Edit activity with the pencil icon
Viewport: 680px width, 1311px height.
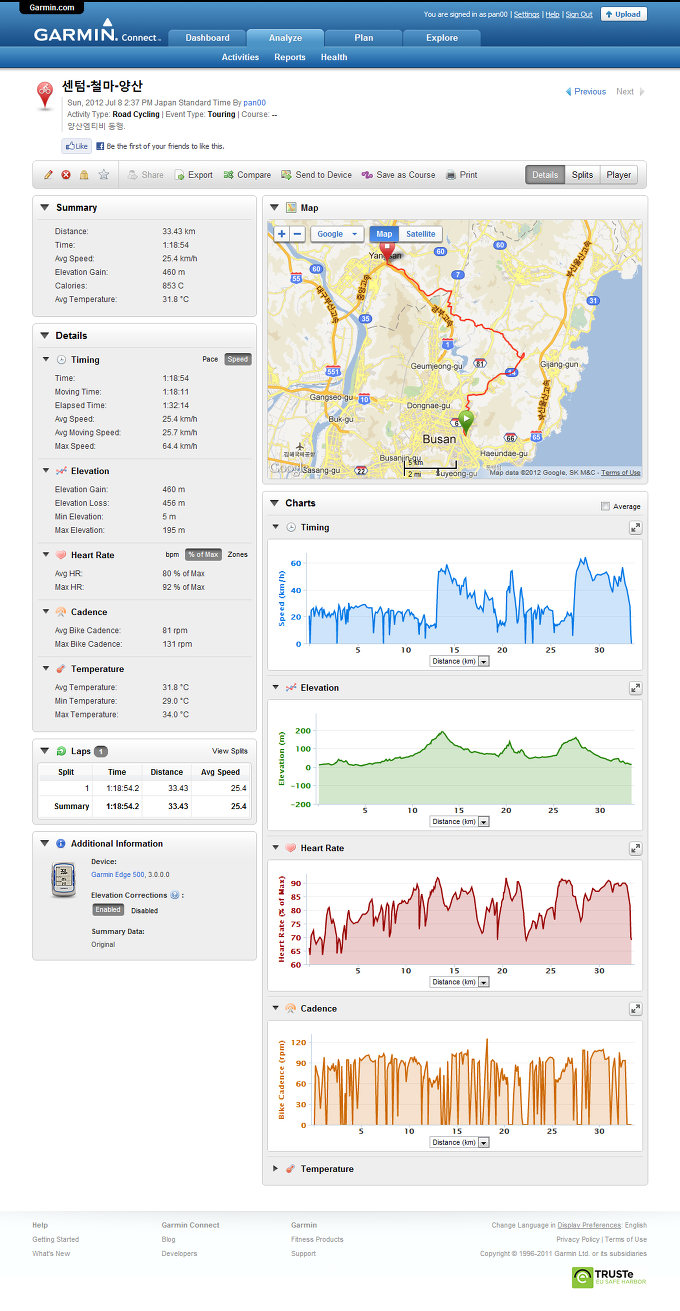[48, 175]
